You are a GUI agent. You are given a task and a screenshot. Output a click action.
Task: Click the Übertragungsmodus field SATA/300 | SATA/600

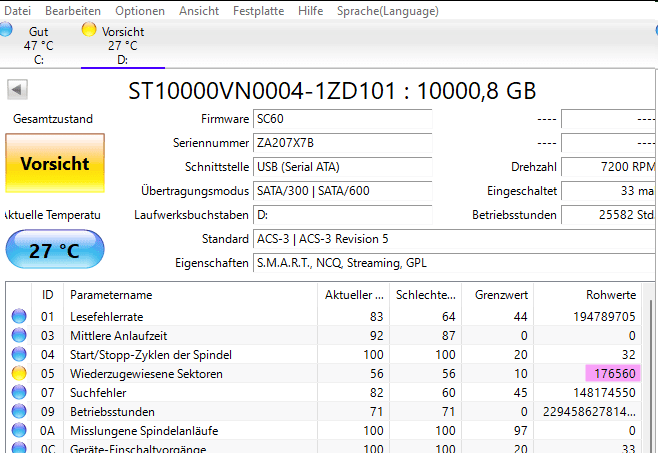tap(342, 191)
